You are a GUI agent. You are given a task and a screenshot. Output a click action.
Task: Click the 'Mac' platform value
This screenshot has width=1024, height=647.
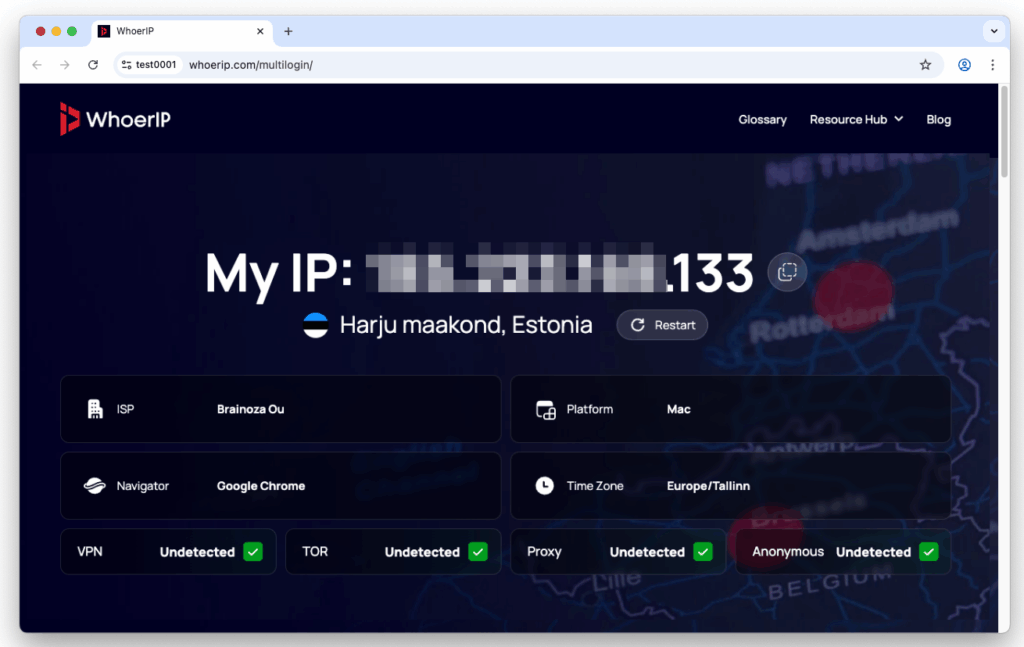tap(679, 409)
